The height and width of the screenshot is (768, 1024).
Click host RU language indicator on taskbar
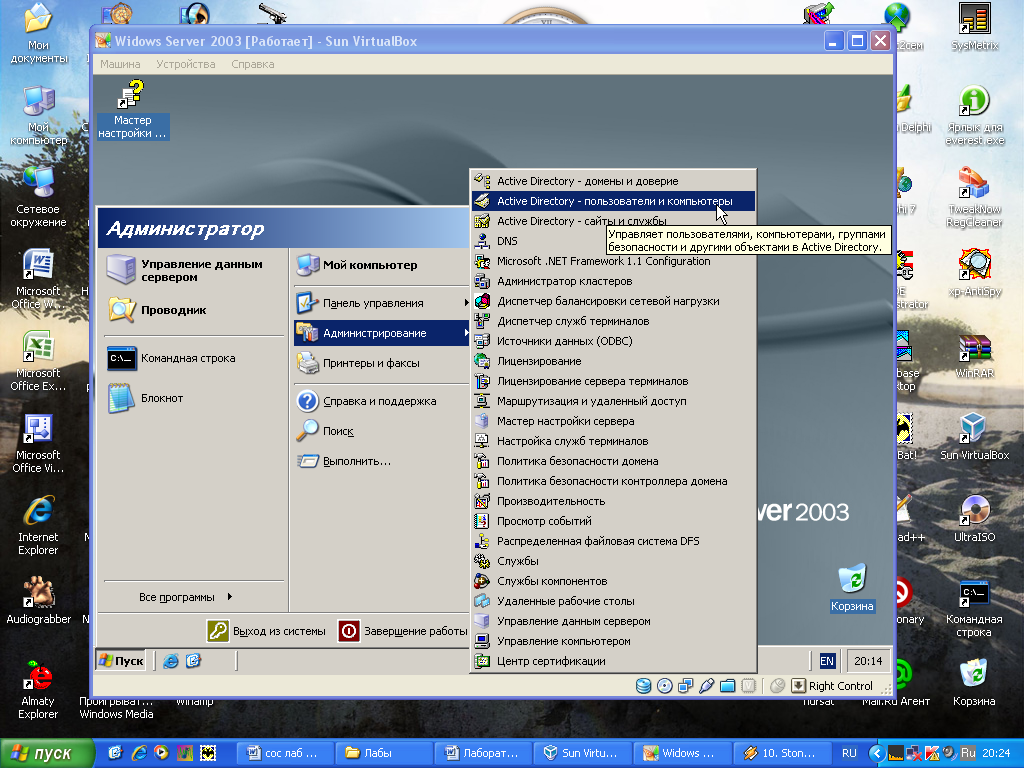point(849,753)
